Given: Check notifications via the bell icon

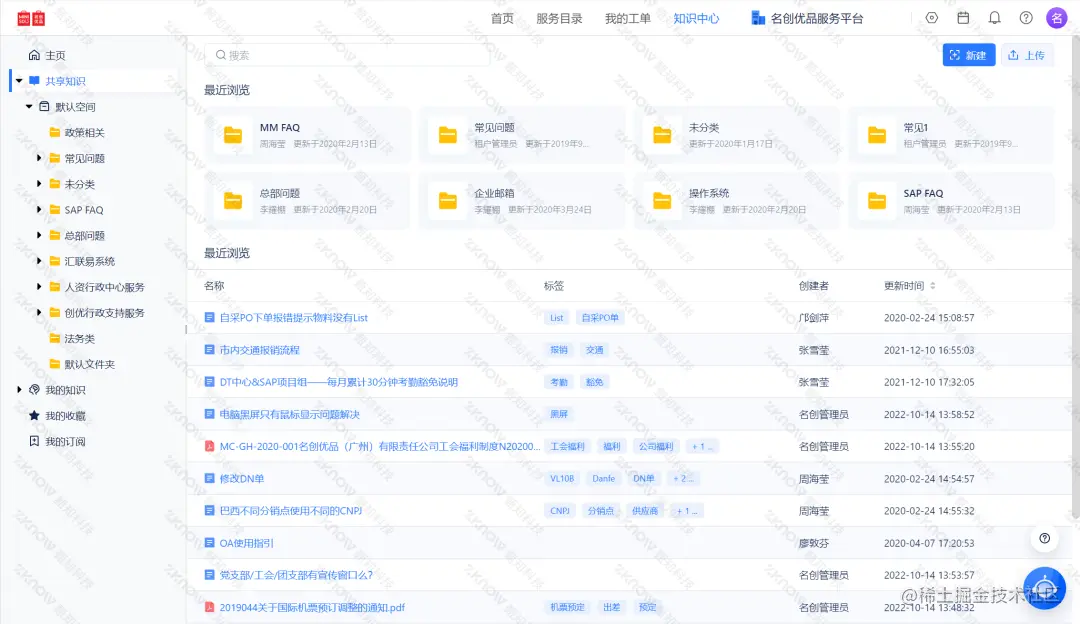Looking at the screenshot, I should tap(994, 17).
